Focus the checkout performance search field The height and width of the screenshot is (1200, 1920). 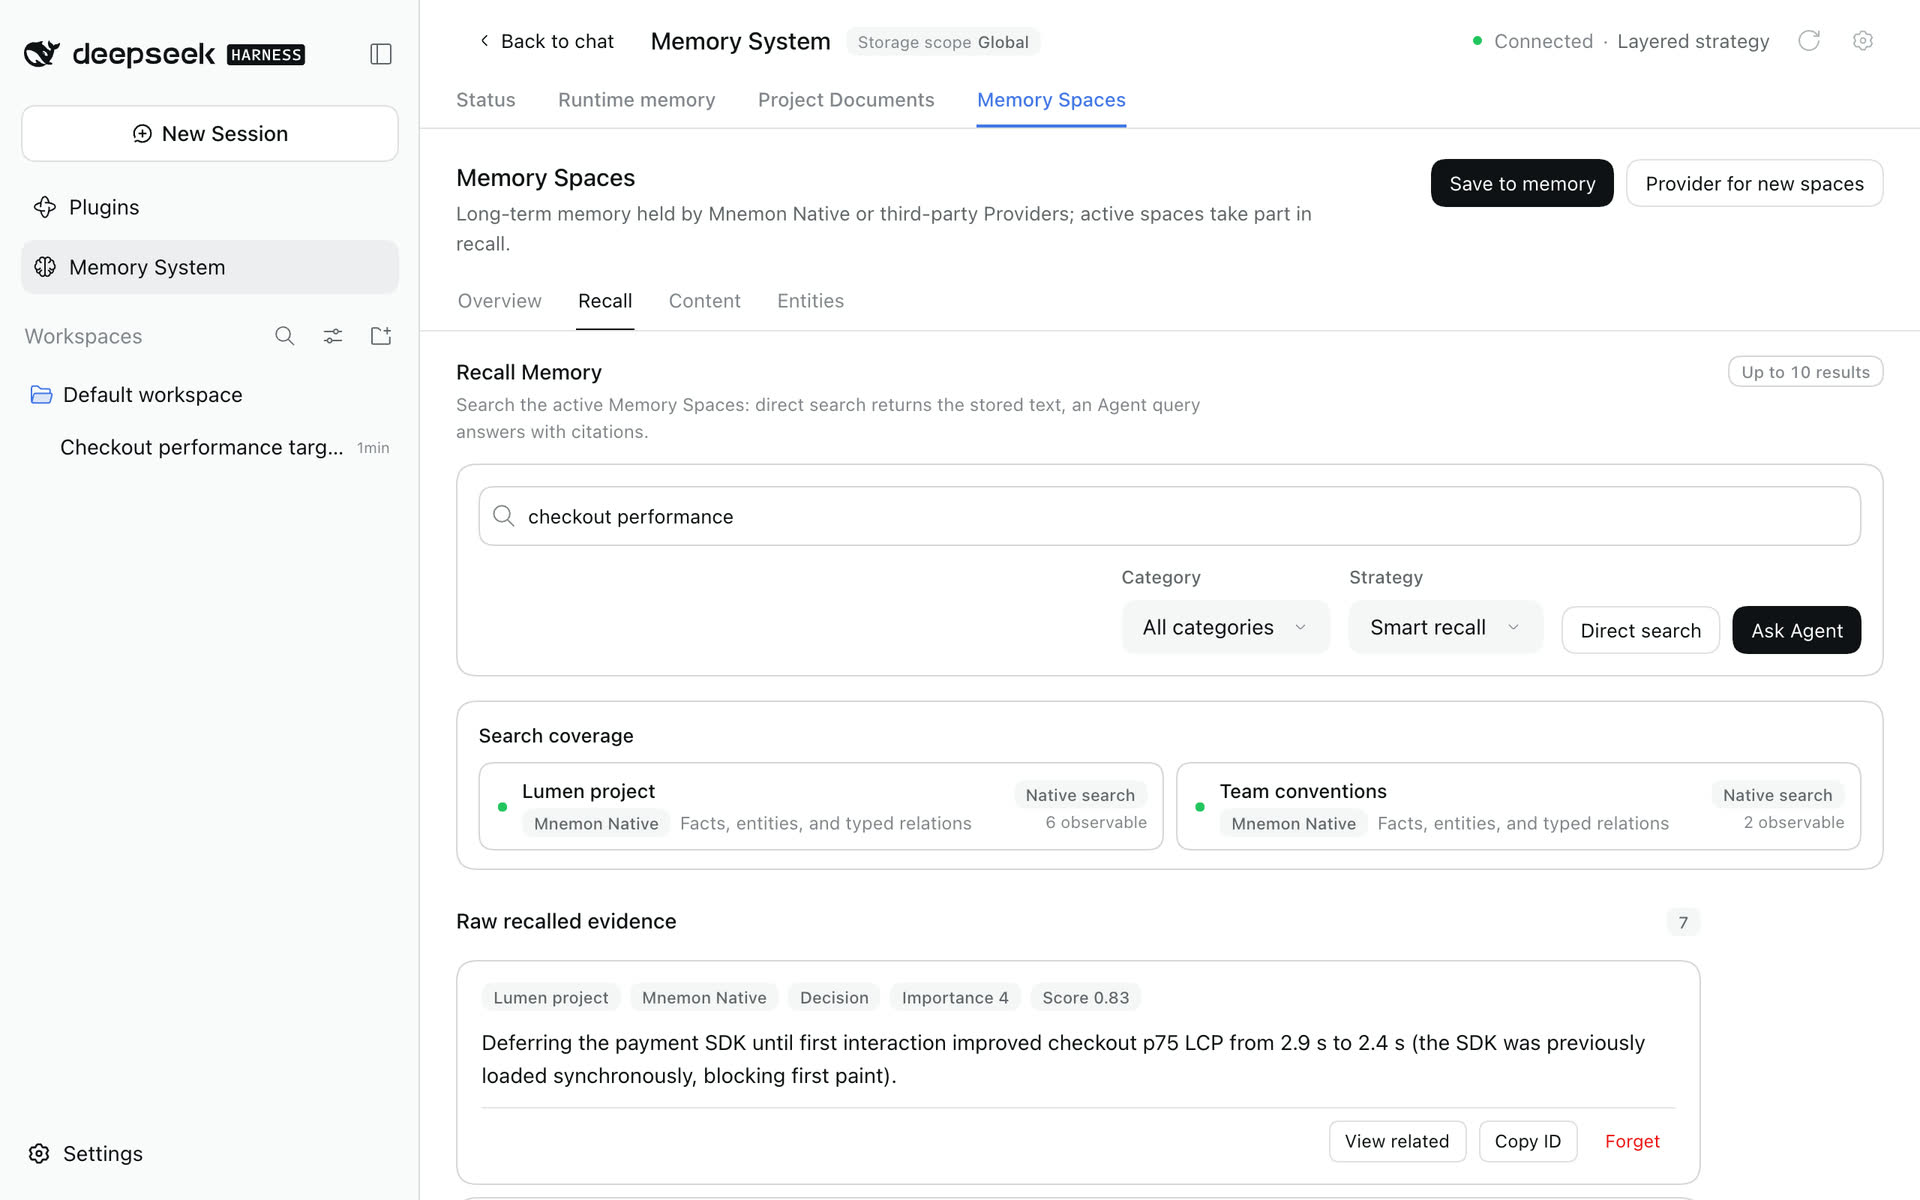1169,516
